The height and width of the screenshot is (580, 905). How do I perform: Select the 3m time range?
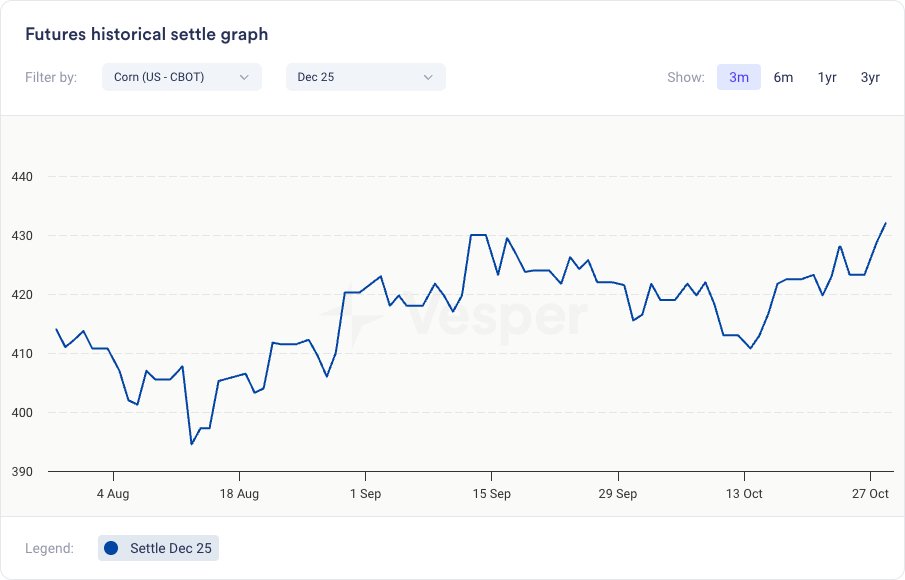pos(739,77)
